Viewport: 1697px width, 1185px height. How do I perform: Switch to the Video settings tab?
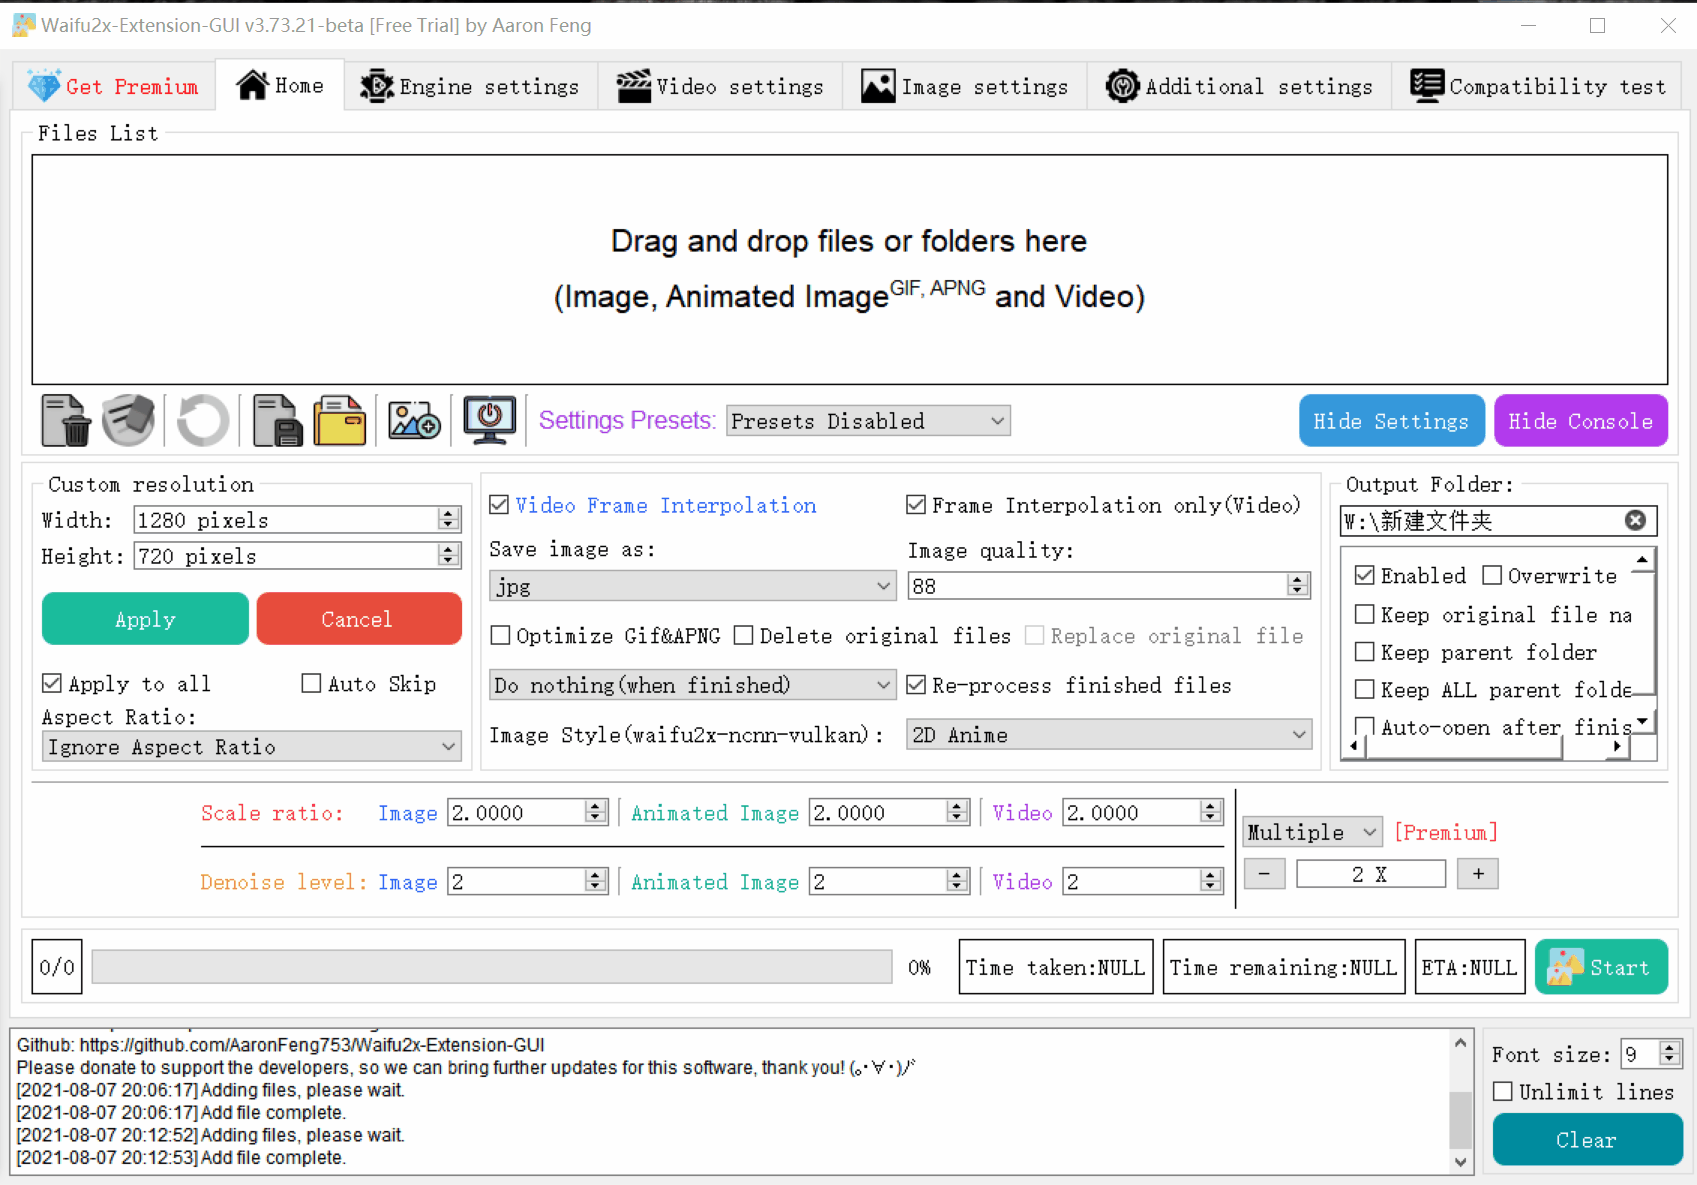pos(719,86)
